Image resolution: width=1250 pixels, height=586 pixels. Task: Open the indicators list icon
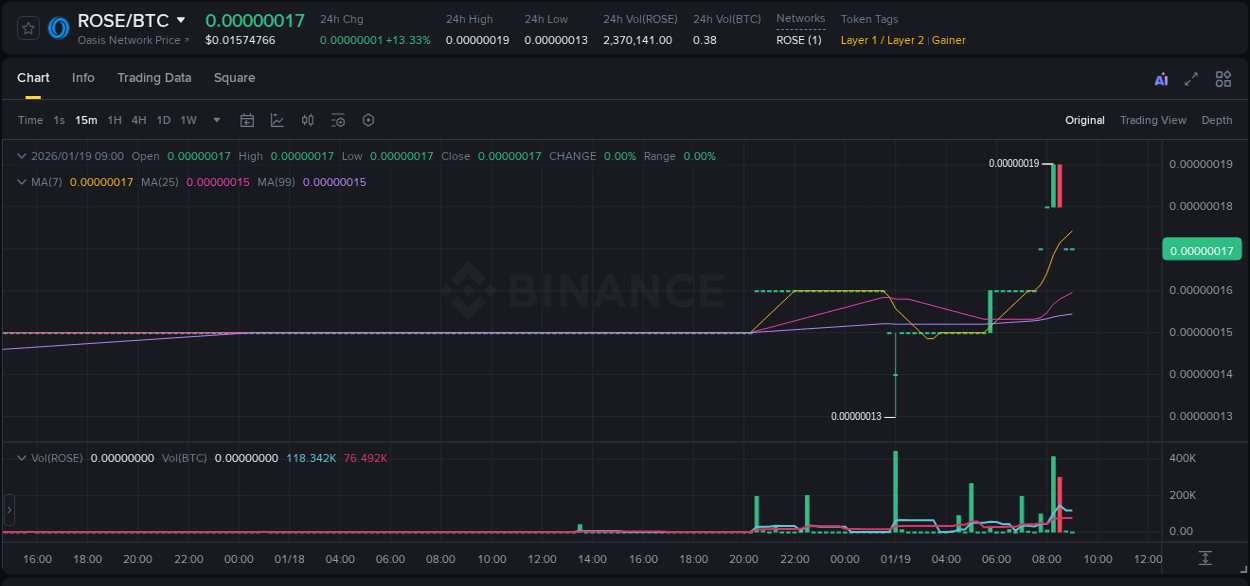coord(338,120)
